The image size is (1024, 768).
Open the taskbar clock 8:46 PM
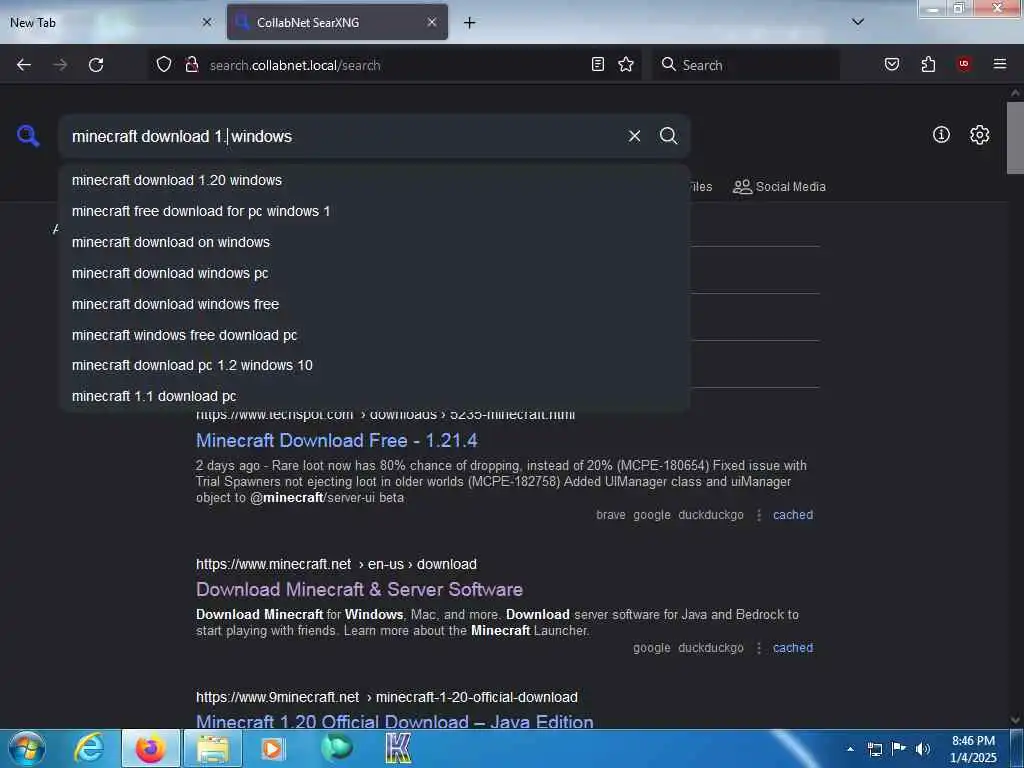click(973, 749)
